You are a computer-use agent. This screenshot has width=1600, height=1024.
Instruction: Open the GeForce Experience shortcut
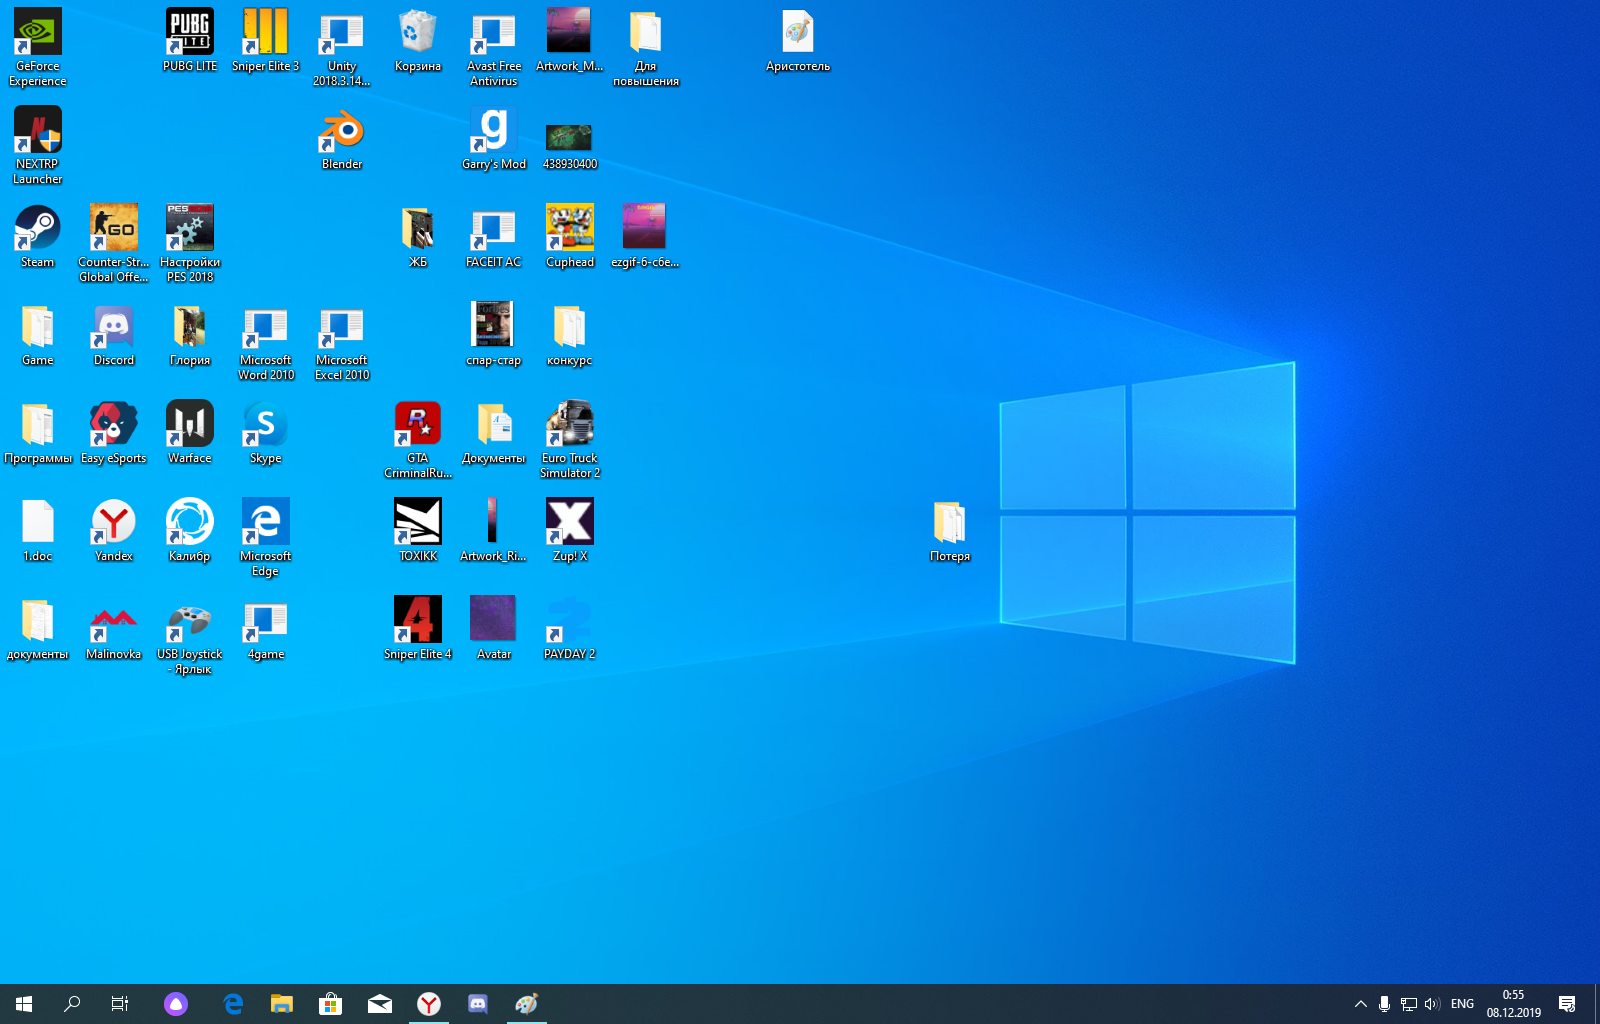[38, 47]
